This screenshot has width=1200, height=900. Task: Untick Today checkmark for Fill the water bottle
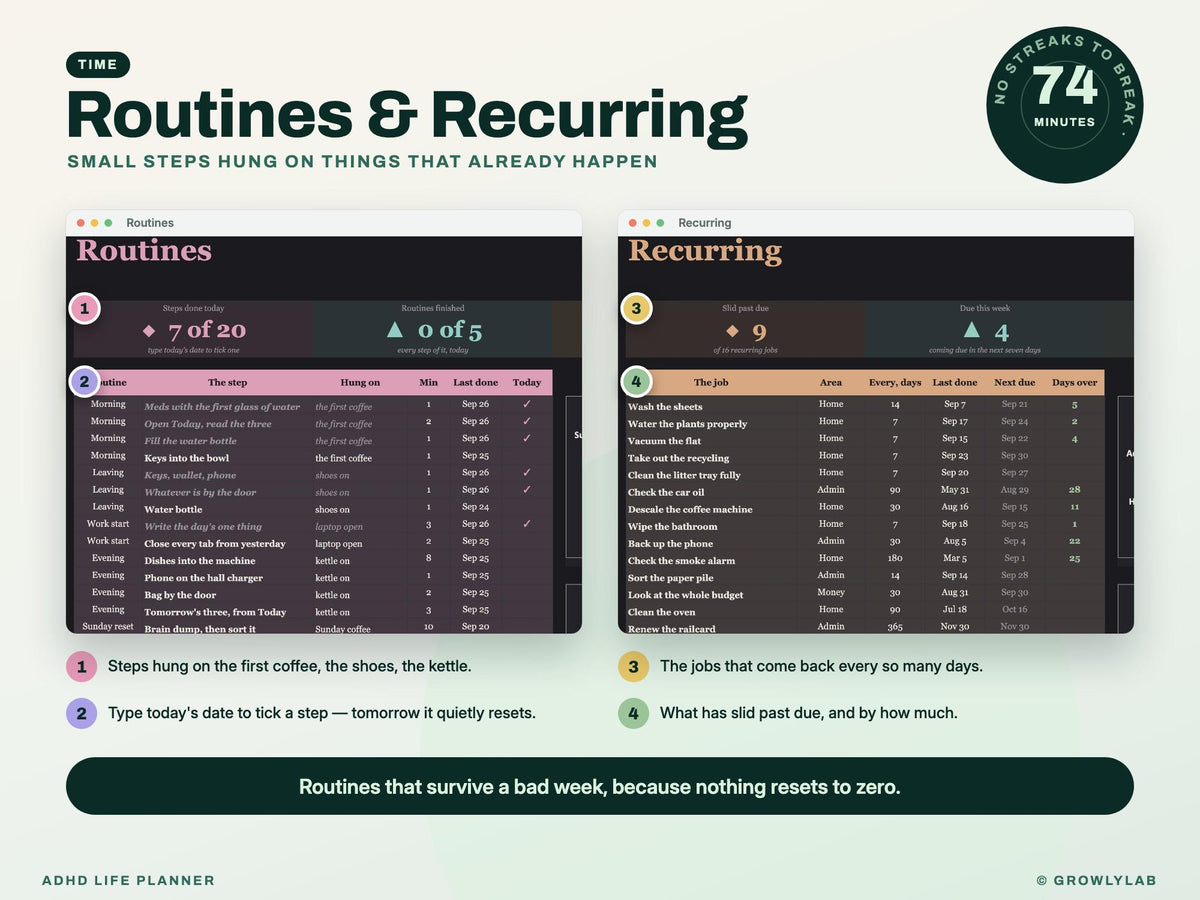pyautogui.click(x=526, y=439)
